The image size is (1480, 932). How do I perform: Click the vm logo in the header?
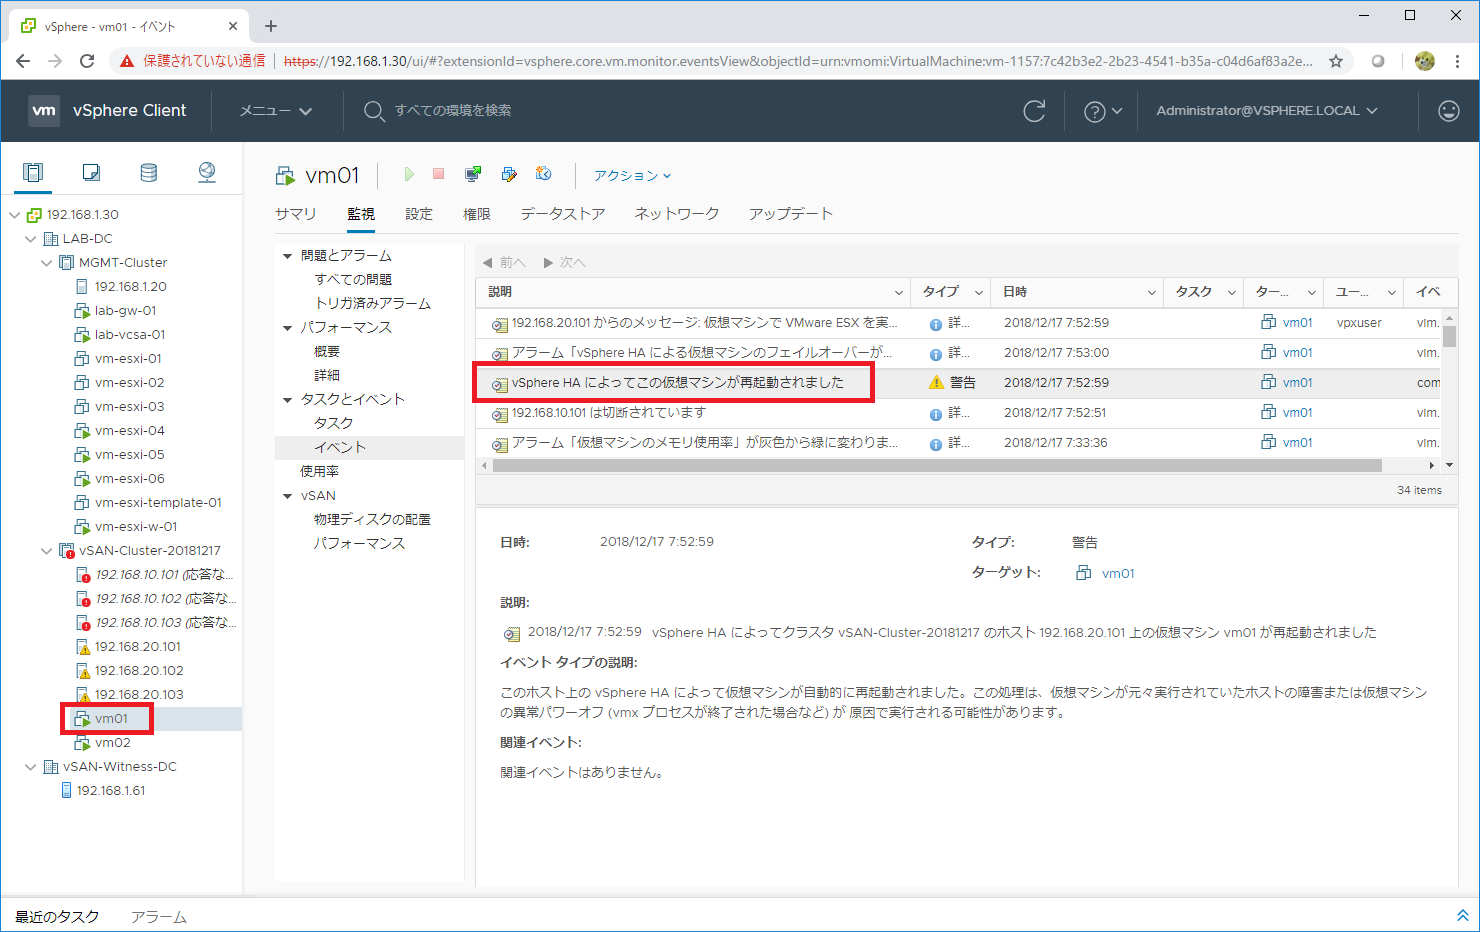pyautogui.click(x=44, y=111)
